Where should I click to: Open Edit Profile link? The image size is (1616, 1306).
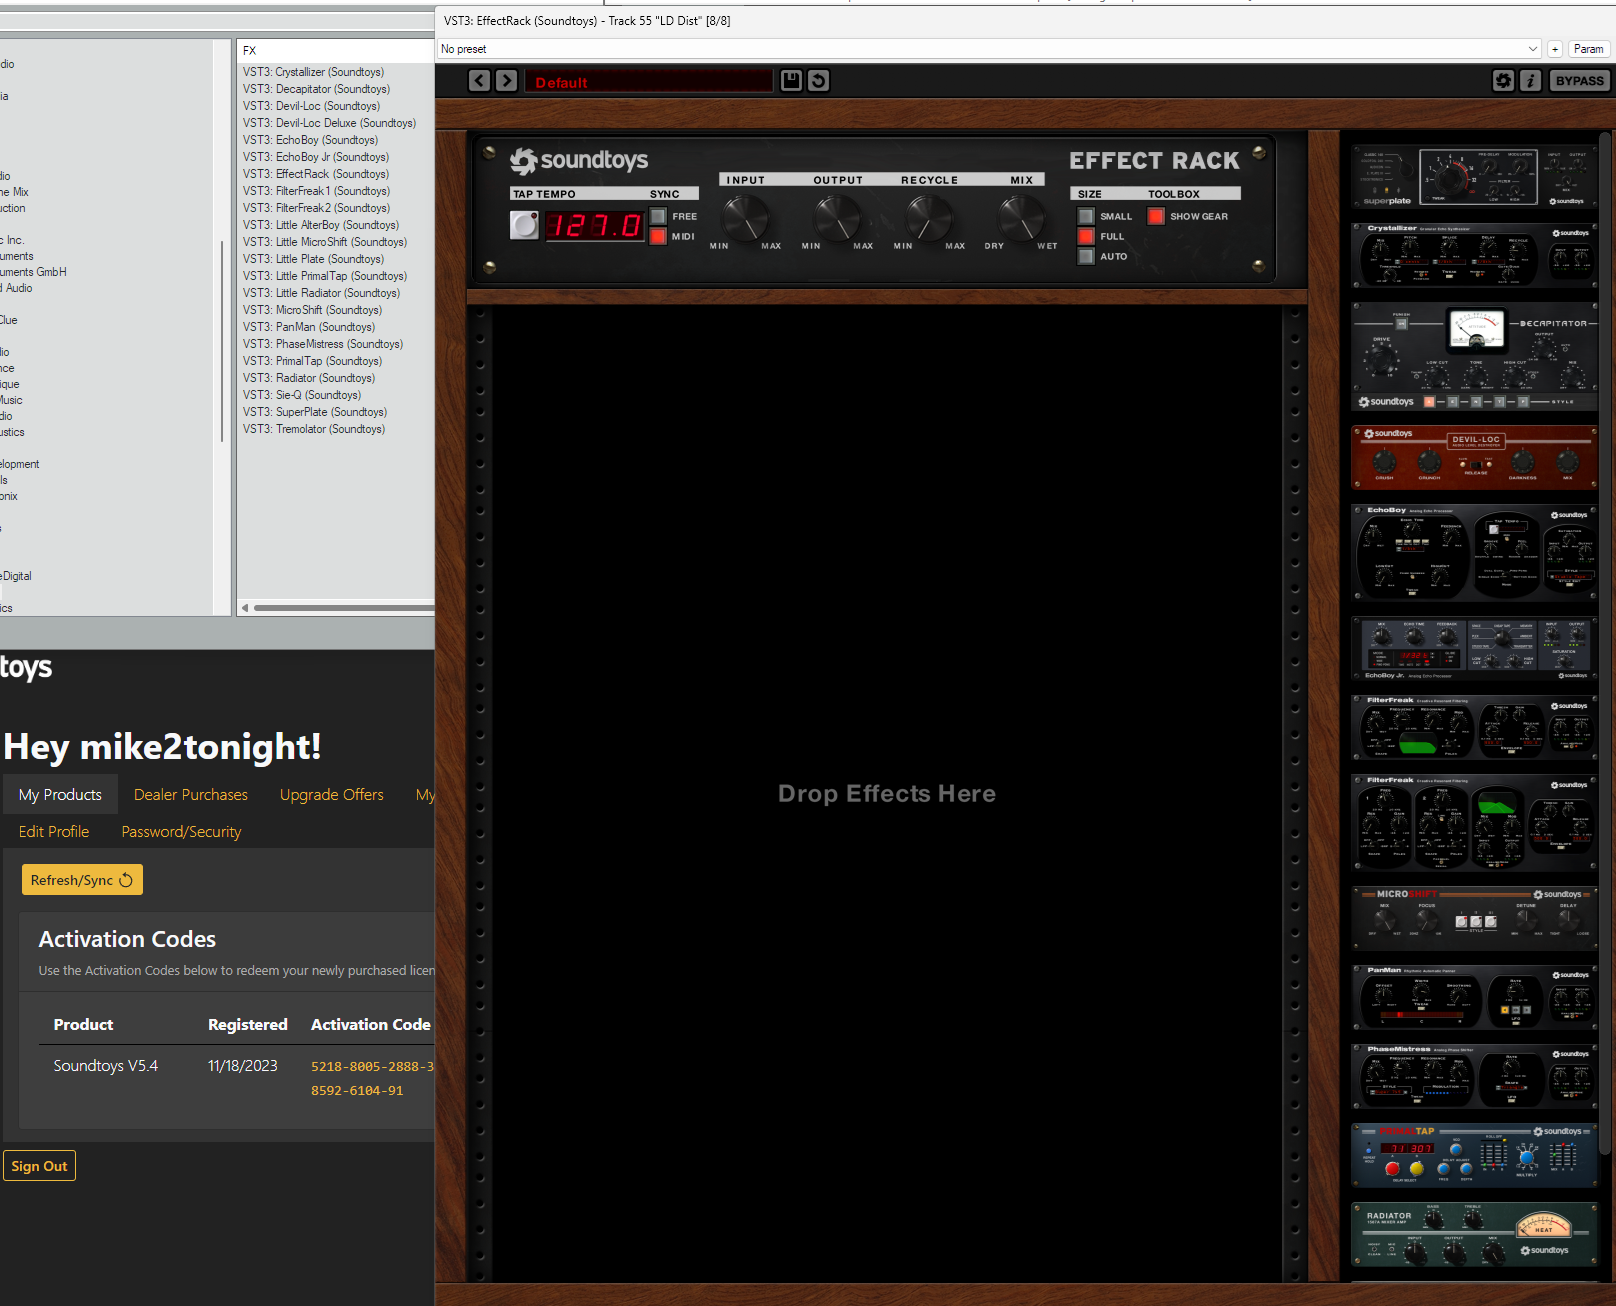point(54,831)
